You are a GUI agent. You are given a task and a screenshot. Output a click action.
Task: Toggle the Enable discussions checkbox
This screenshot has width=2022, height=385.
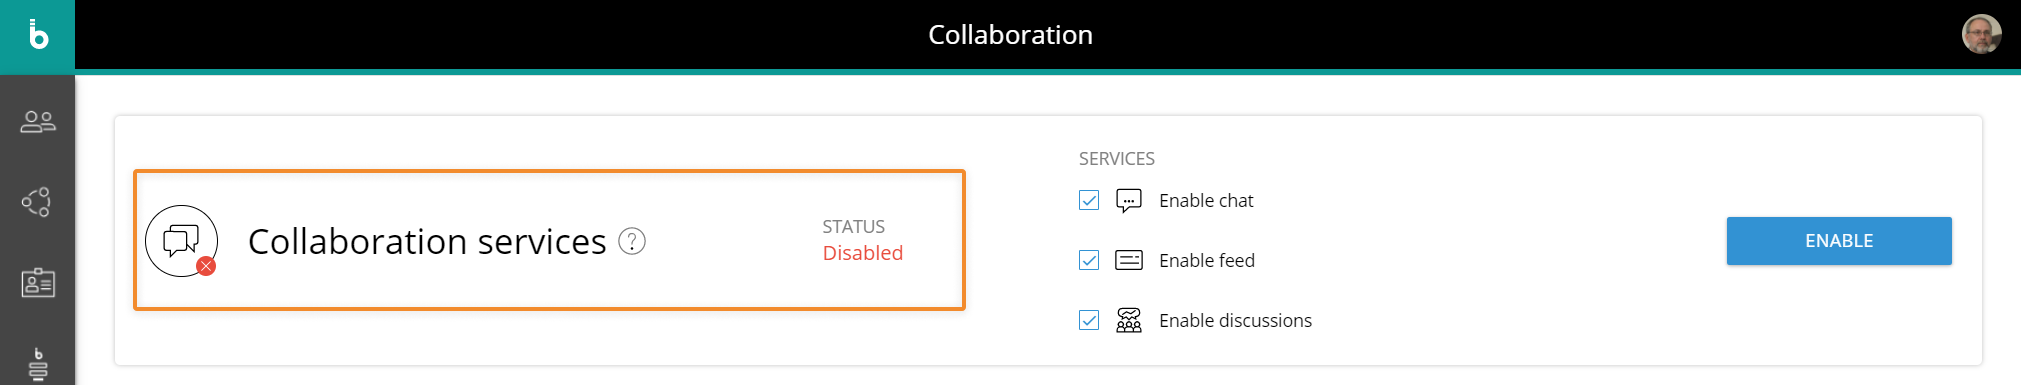pyautogui.click(x=1089, y=320)
